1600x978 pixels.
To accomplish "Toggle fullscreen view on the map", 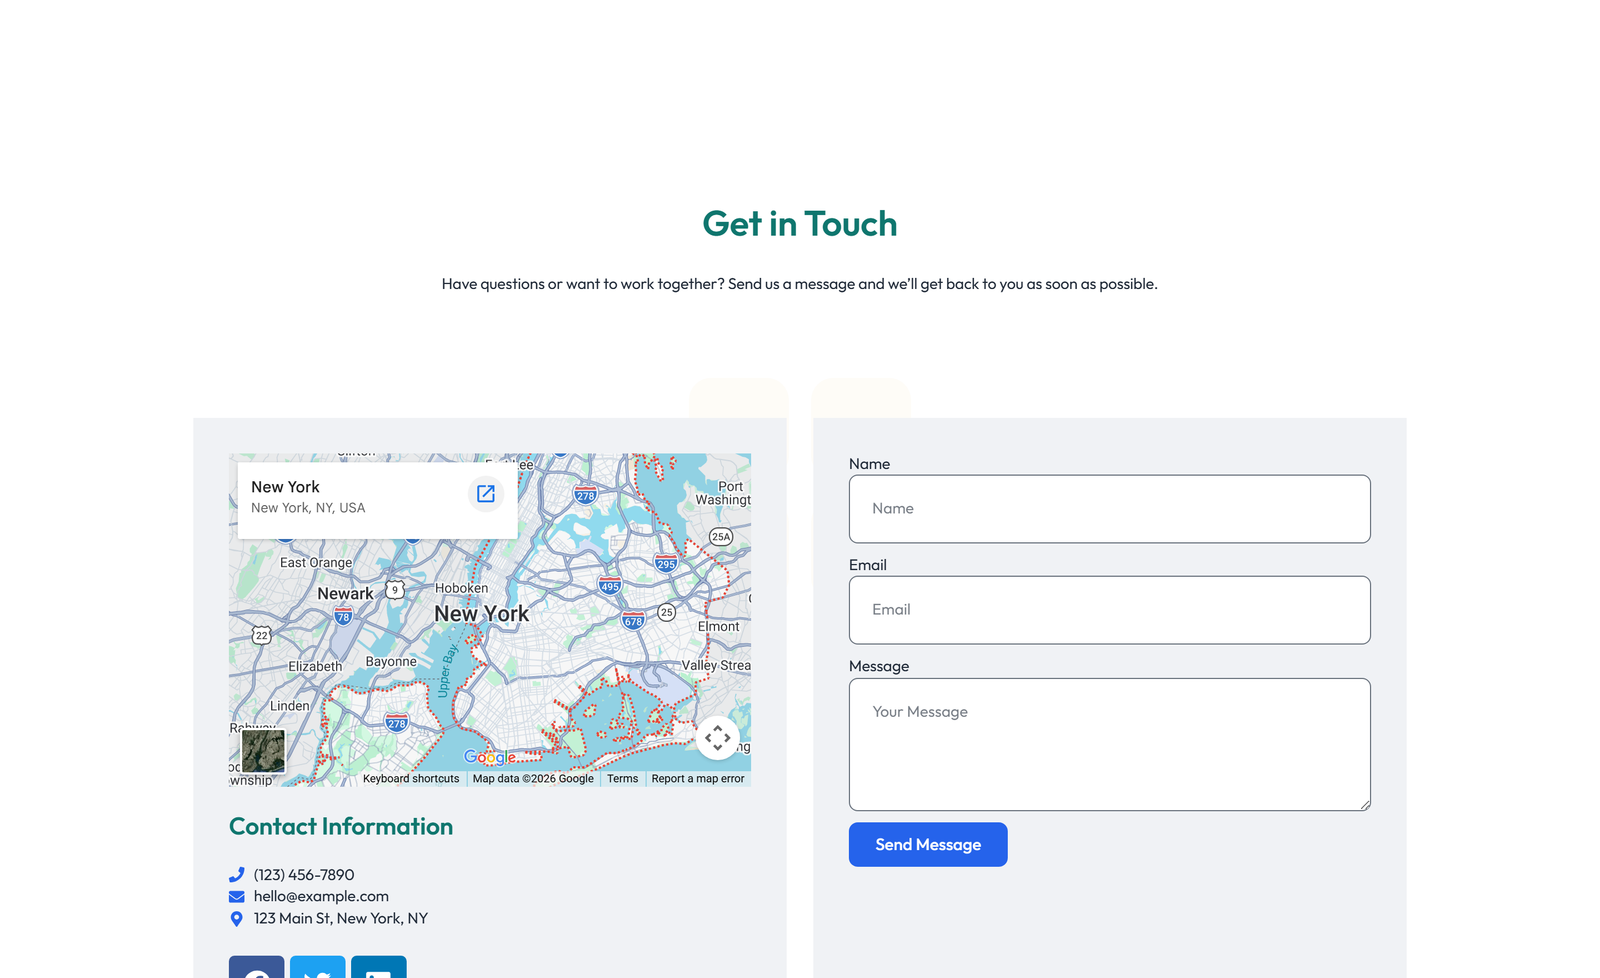I will (x=718, y=738).
